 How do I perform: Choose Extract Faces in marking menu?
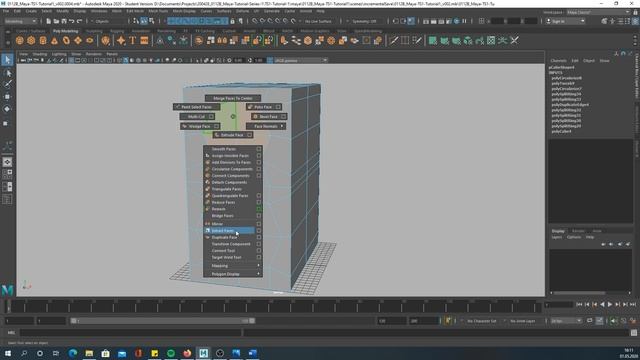click(229, 231)
